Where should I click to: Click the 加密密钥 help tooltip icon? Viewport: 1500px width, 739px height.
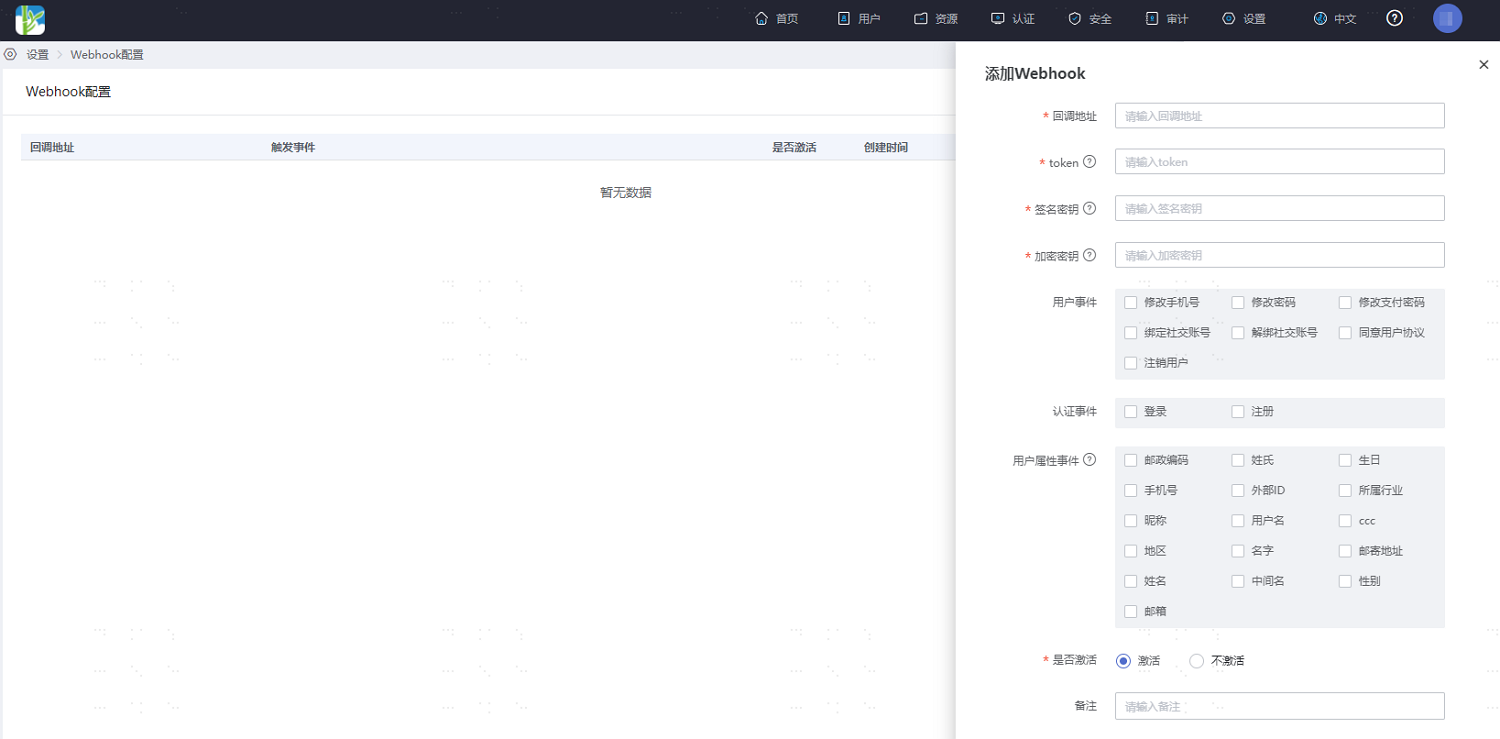(1090, 255)
